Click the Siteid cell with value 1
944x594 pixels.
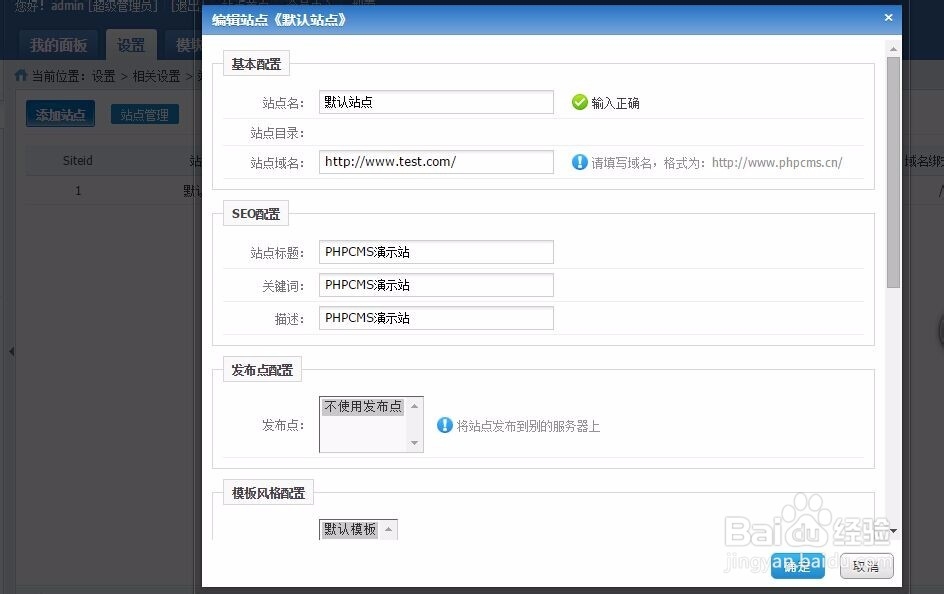tap(78, 191)
